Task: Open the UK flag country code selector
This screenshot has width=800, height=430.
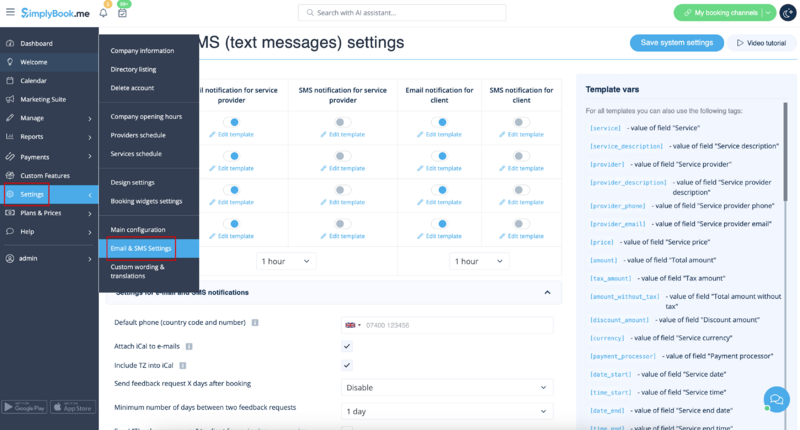Action: click(353, 325)
